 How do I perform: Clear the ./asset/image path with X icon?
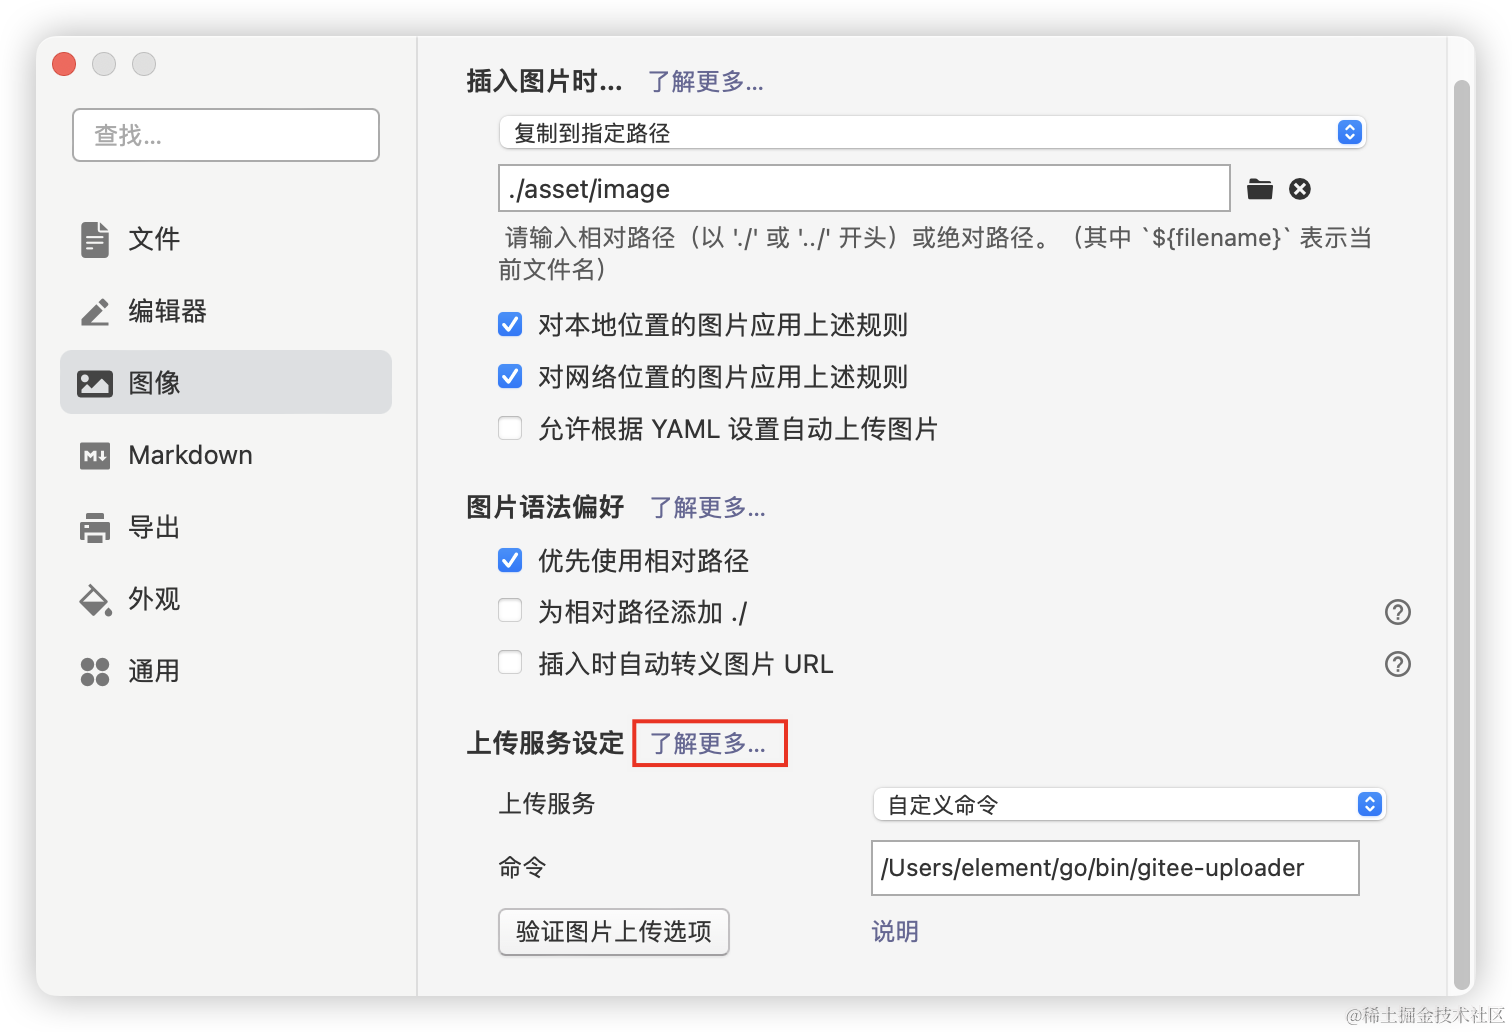click(1300, 189)
